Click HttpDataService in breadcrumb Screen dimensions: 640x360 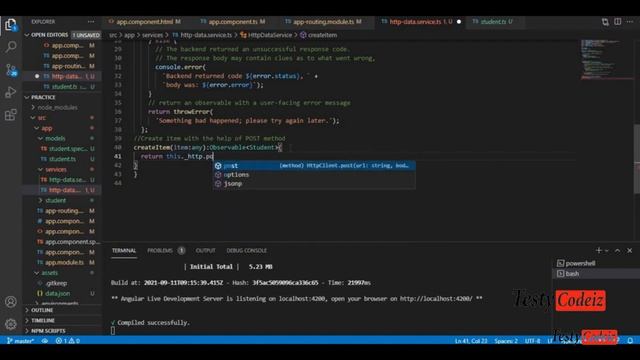pyautogui.click(x=270, y=35)
